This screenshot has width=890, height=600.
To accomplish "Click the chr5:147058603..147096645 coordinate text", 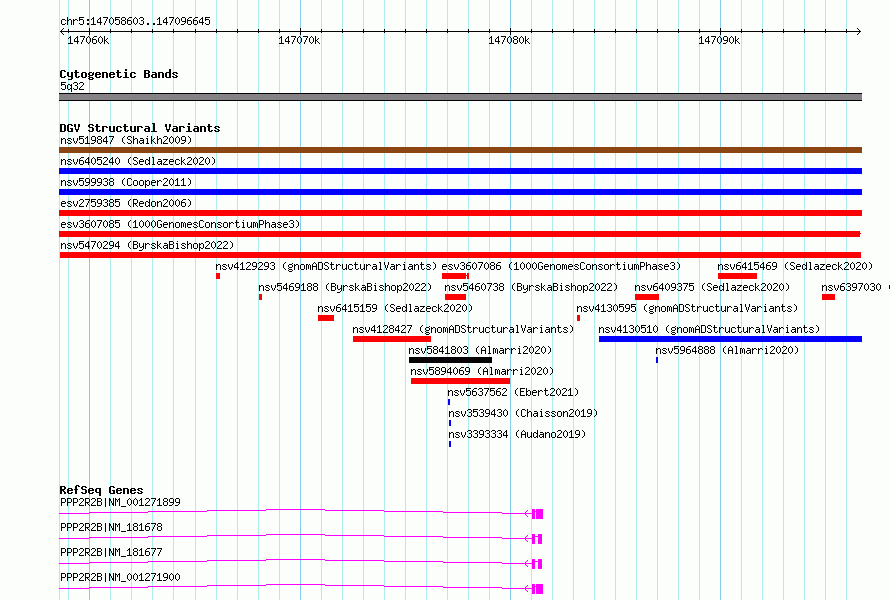I will pos(135,21).
